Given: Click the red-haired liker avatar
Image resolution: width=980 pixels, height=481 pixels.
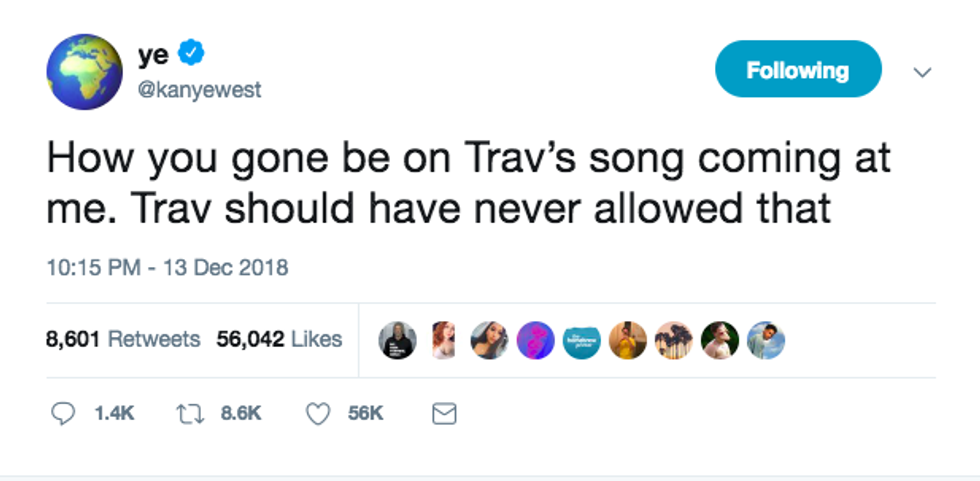Looking at the screenshot, I should [443, 341].
